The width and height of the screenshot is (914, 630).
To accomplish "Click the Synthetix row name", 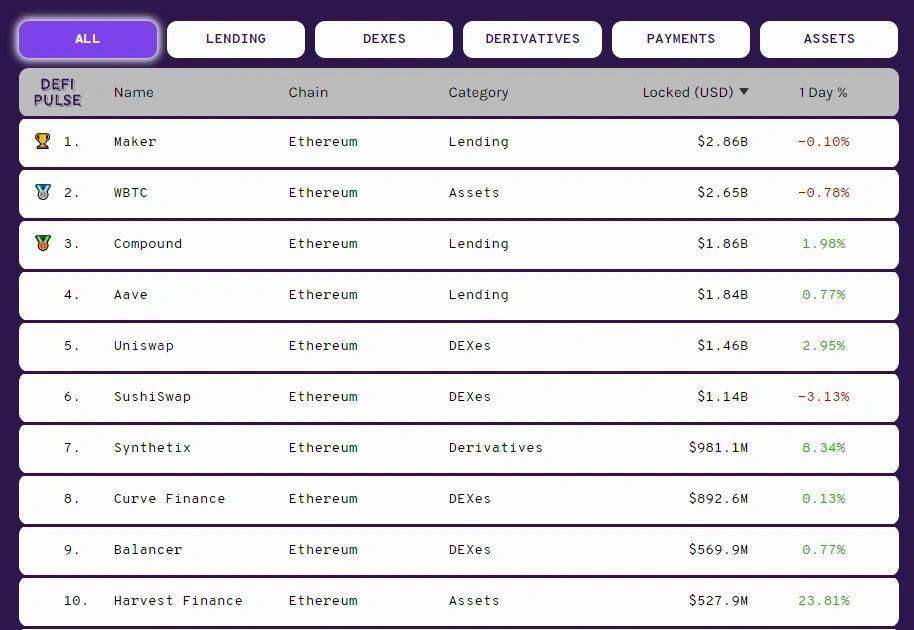I will [x=152, y=448].
